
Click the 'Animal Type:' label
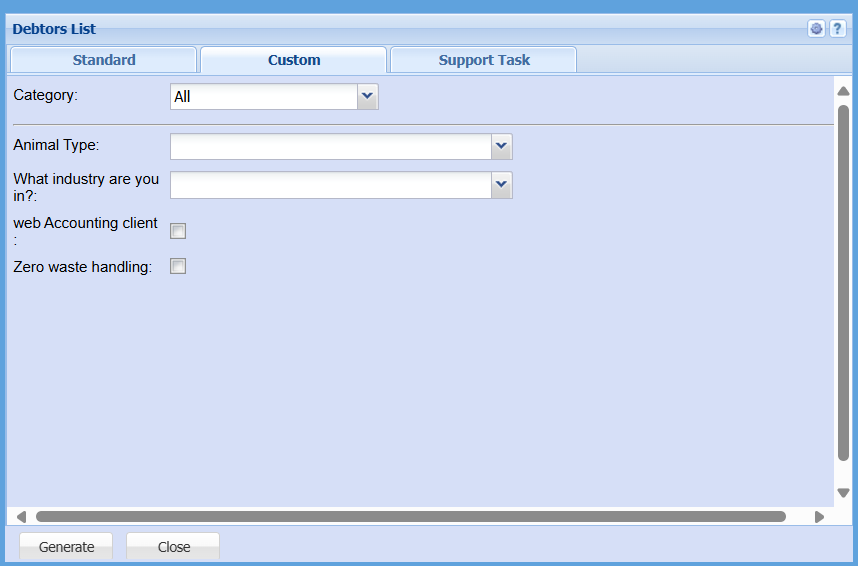(56, 145)
